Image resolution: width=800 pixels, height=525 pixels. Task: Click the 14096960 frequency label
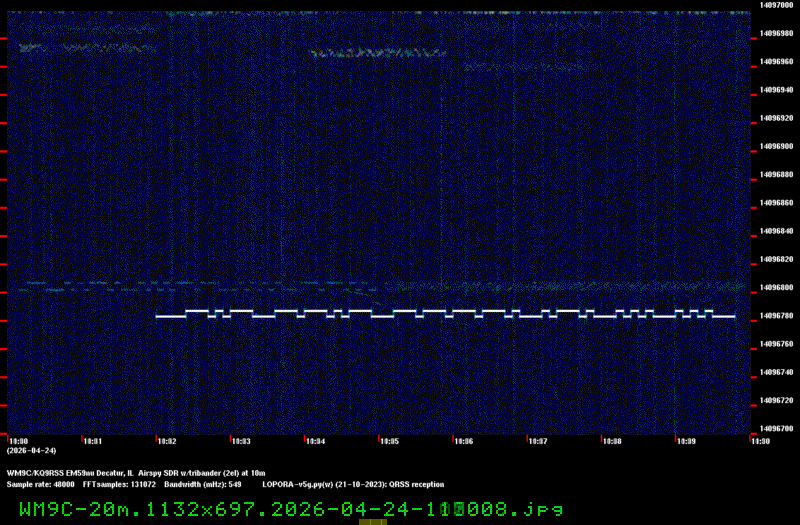coord(777,61)
